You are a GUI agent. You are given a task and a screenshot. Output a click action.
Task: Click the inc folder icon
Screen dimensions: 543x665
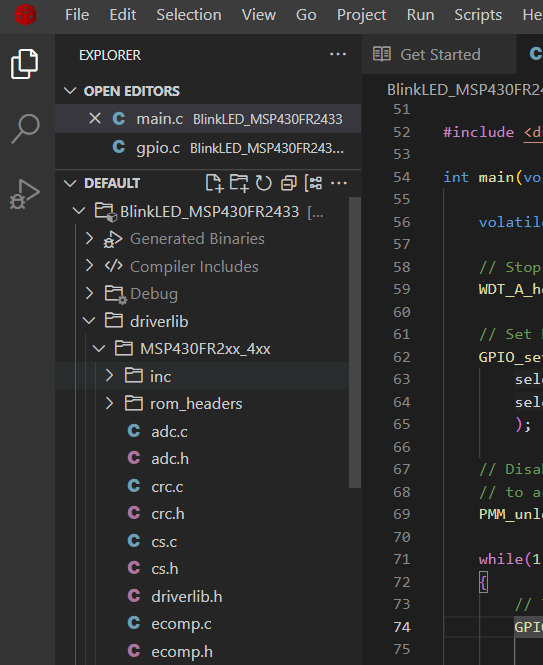[134, 376]
